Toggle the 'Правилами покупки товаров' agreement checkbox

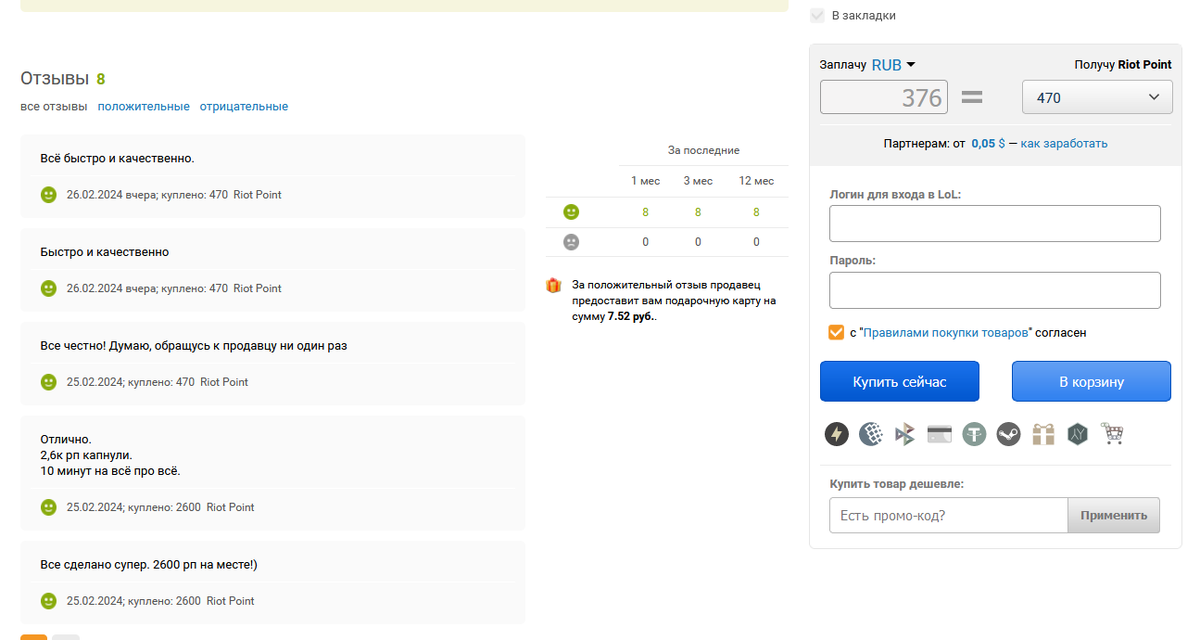pyautogui.click(x=837, y=332)
